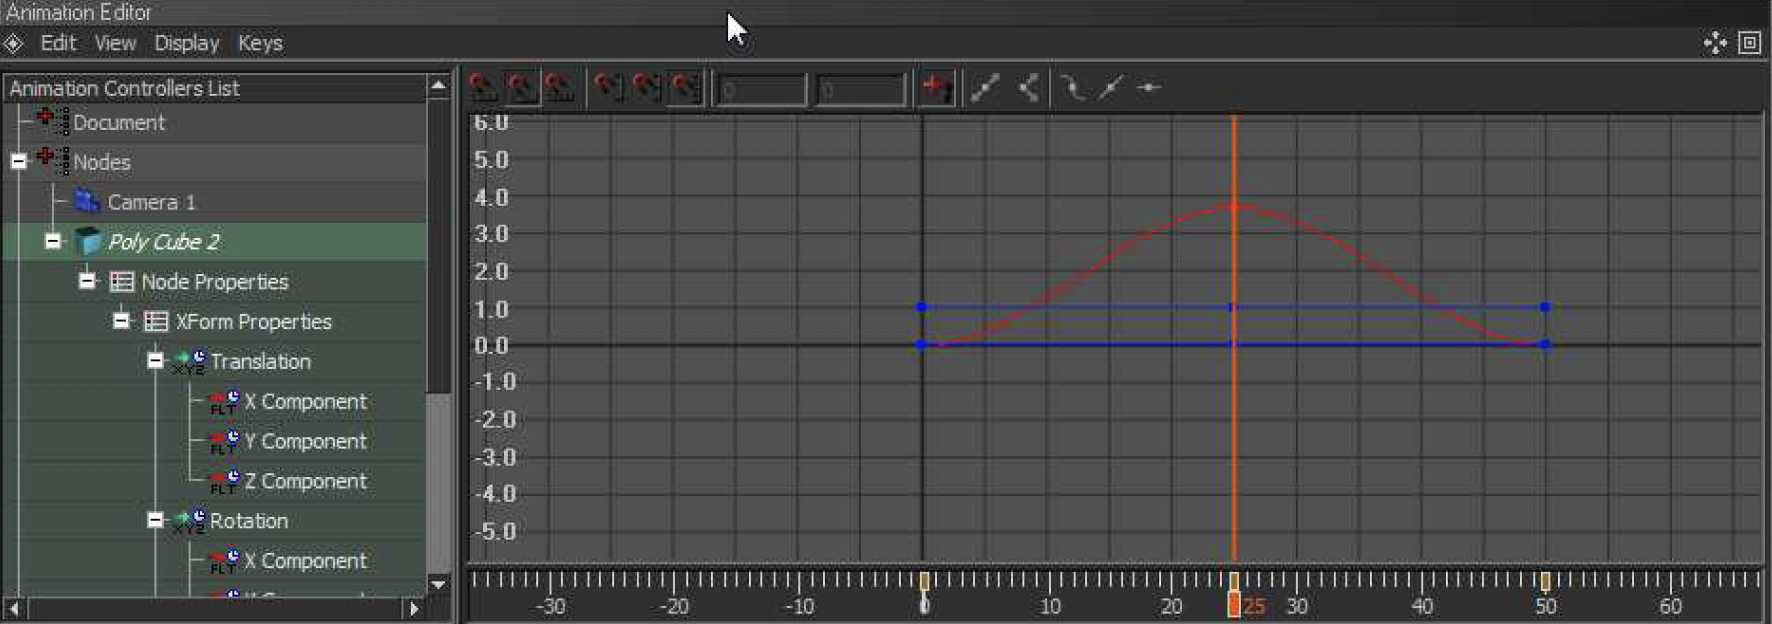The height and width of the screenshot is (624, 1772).
Task: Click the controllers list scroll-down arrow
Action: pyautogui.click(x=438, y=583)
